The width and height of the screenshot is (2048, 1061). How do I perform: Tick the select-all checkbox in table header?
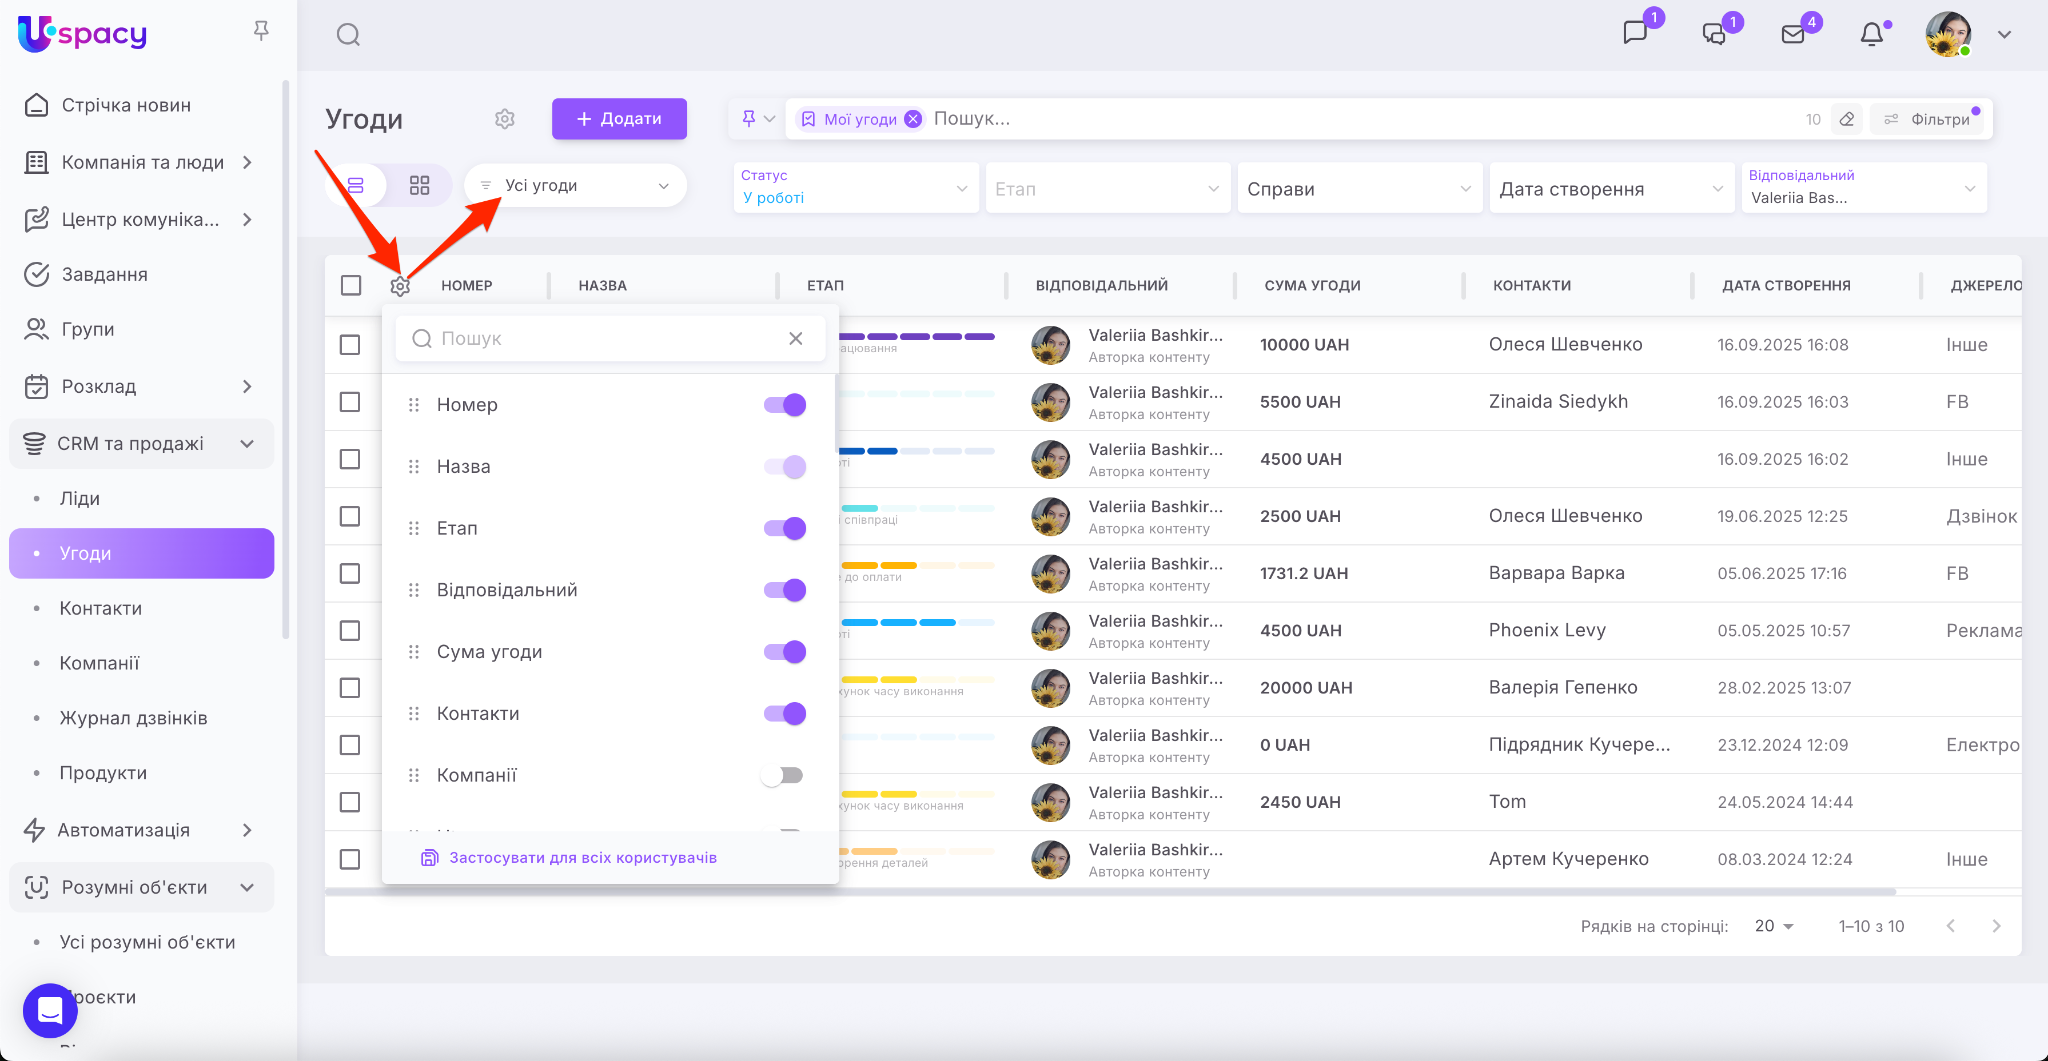[x=351, y=286]
